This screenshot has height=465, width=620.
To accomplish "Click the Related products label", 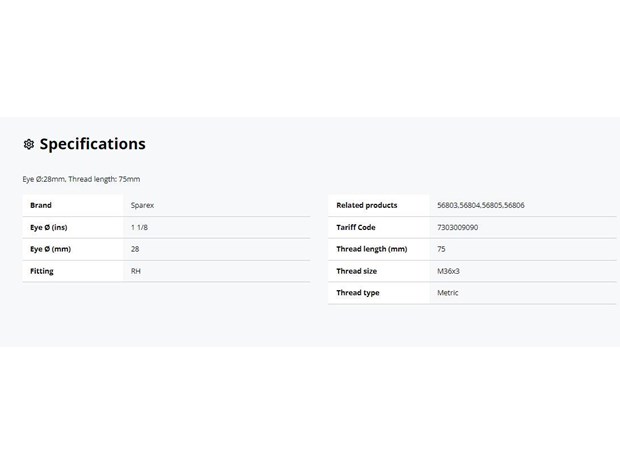I will pyautogui.click(x=367, y=205).
